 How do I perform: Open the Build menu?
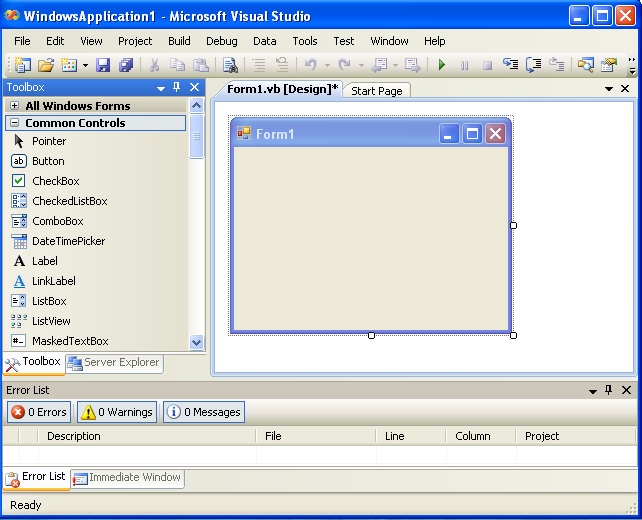pyautogui.click(x=179, y=41)
